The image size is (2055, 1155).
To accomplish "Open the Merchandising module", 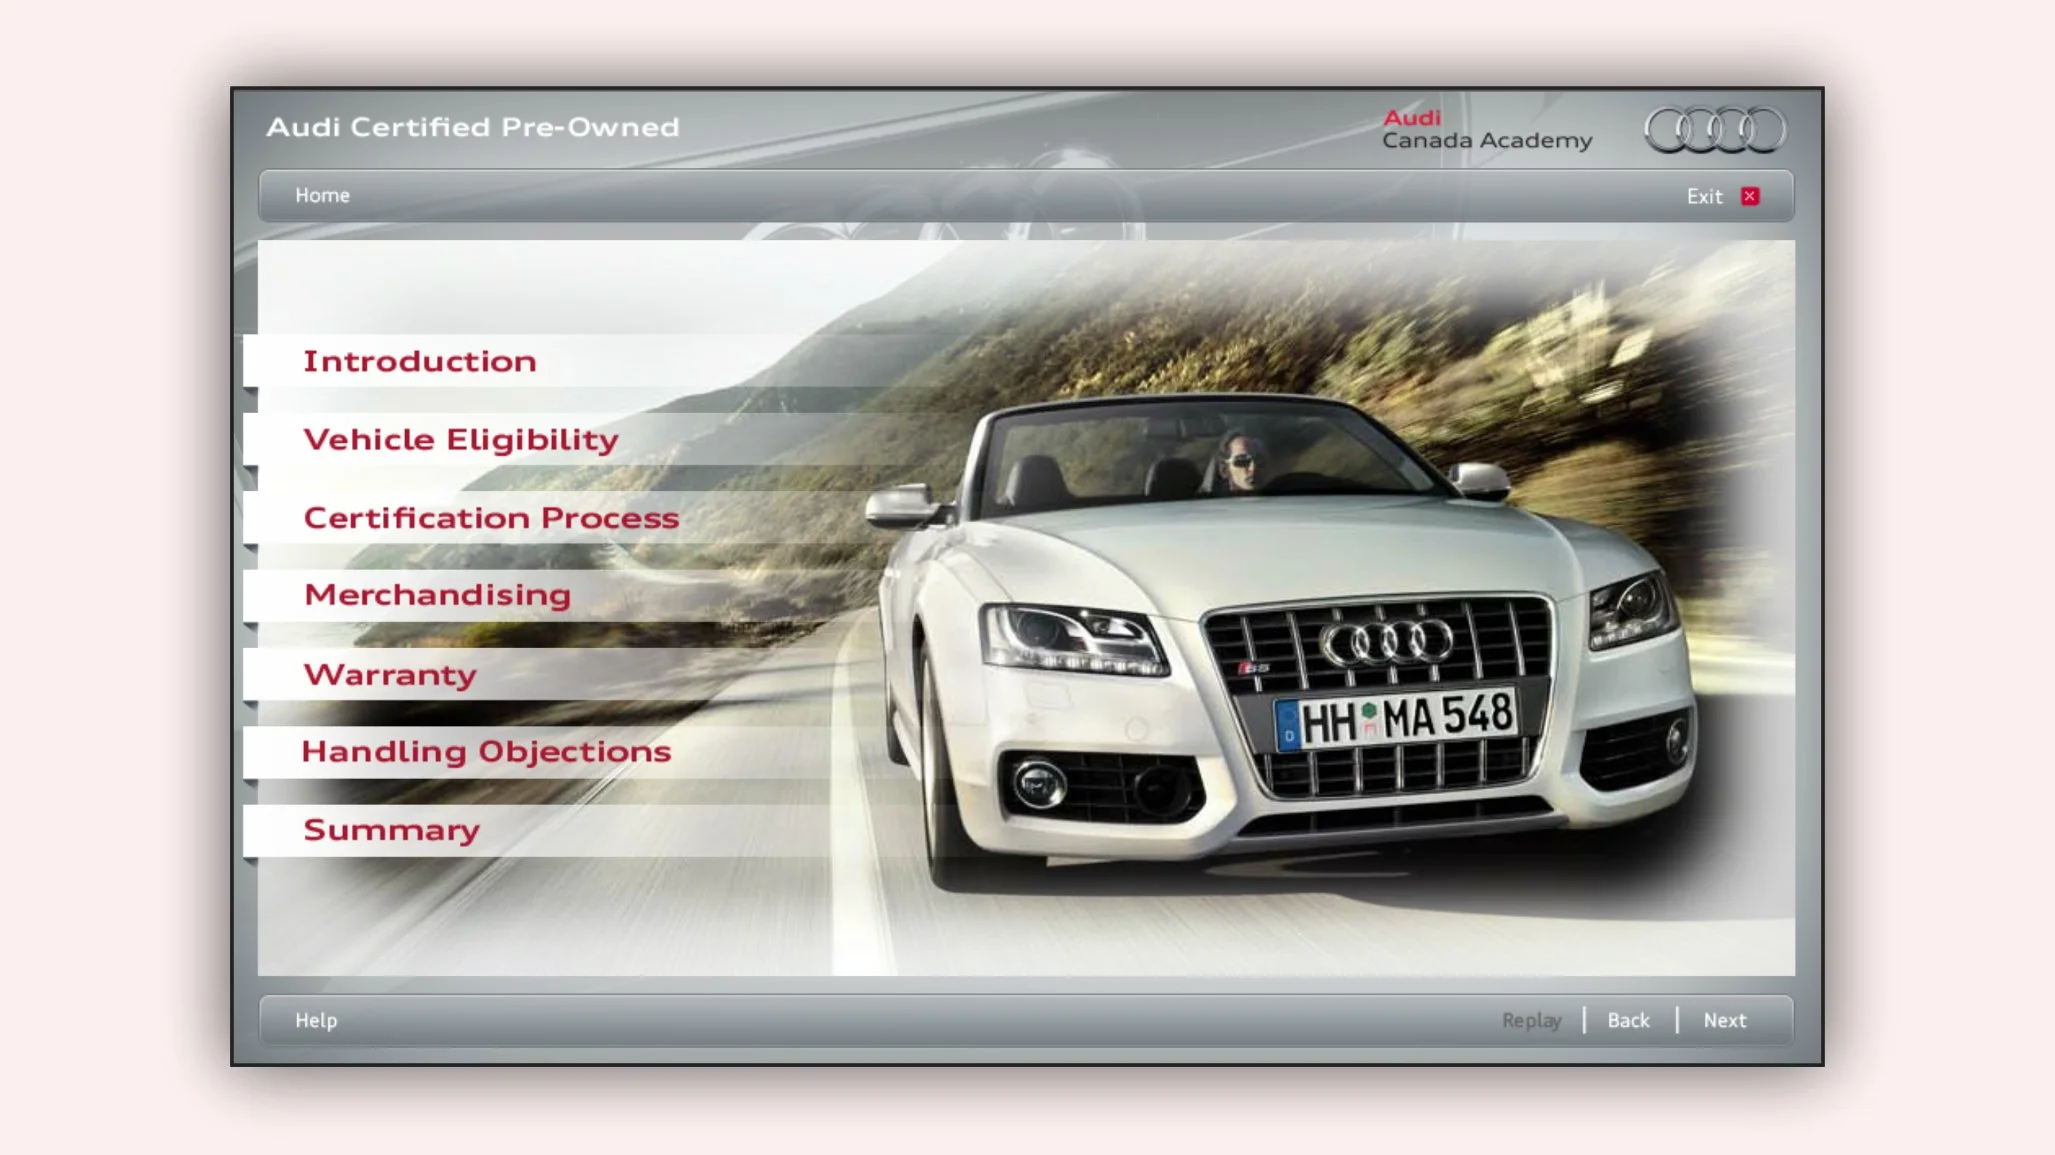I will point(437,594).
